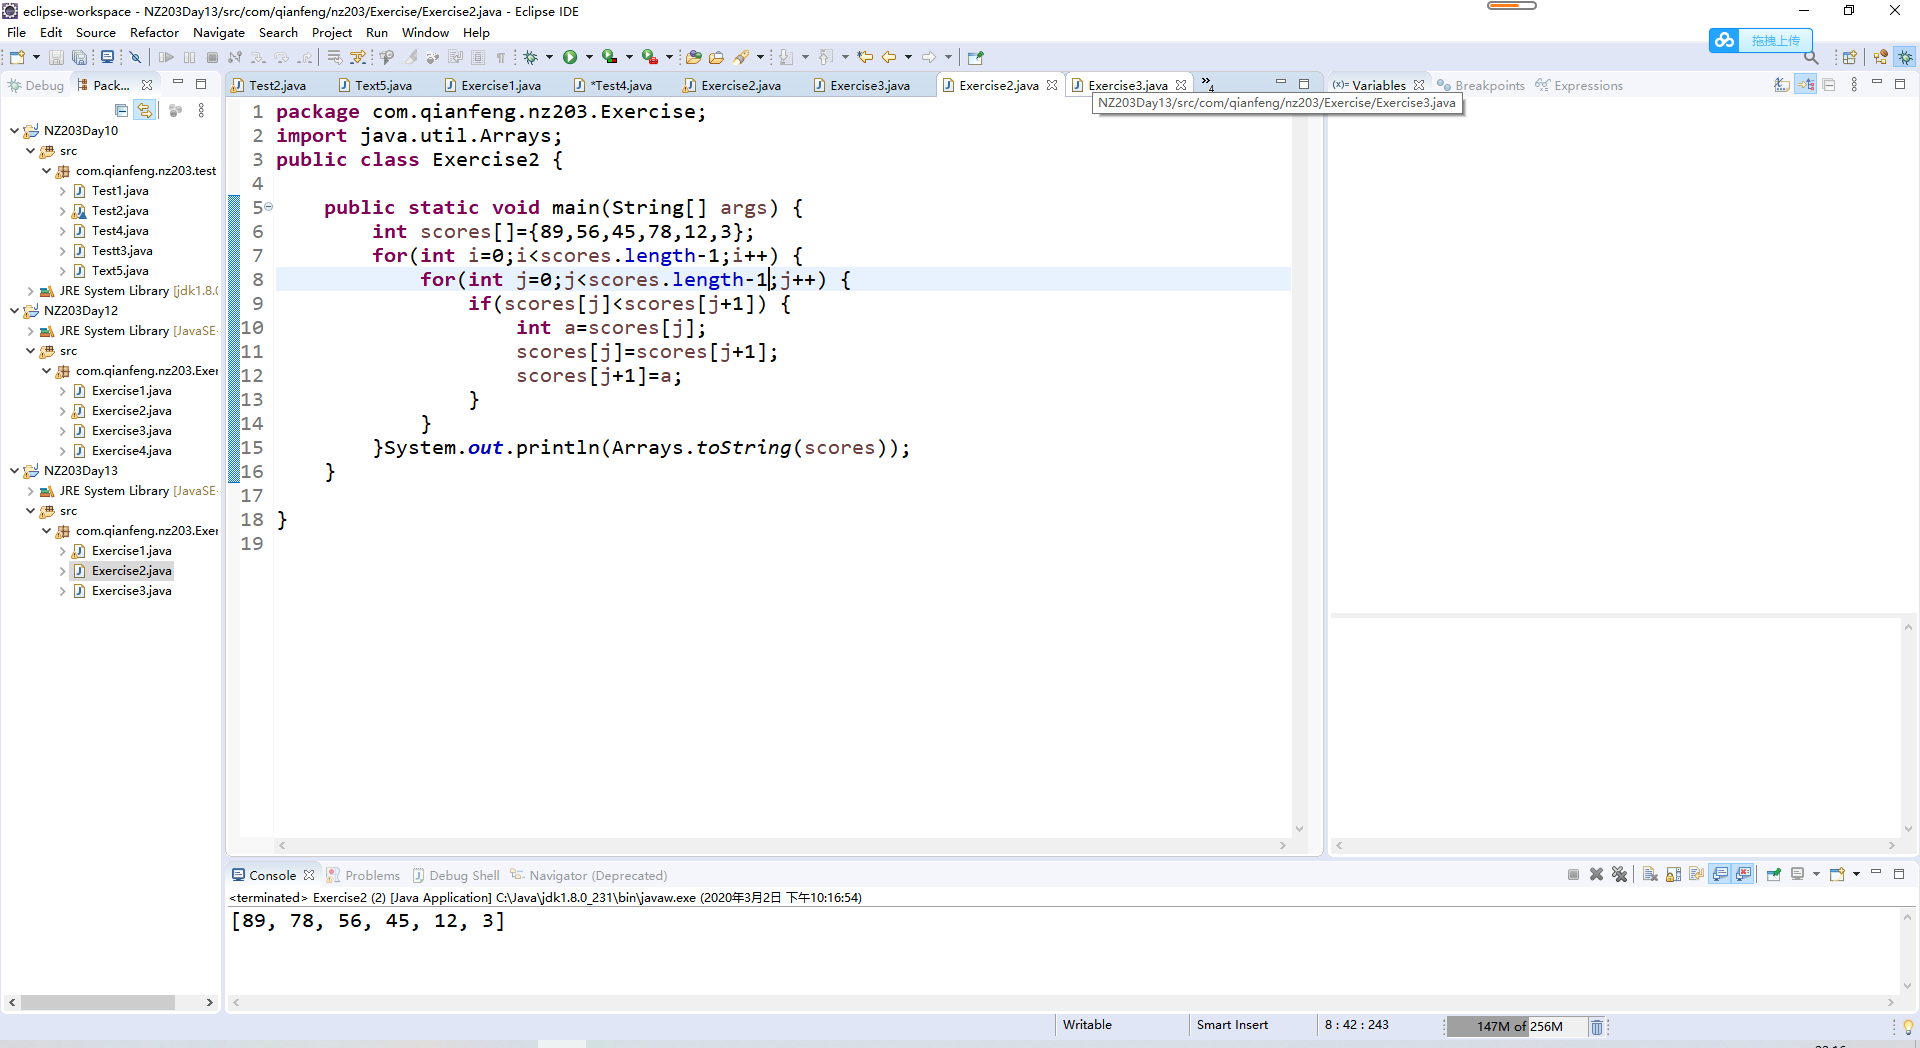Click the New file wizard icon

point(17,57)
